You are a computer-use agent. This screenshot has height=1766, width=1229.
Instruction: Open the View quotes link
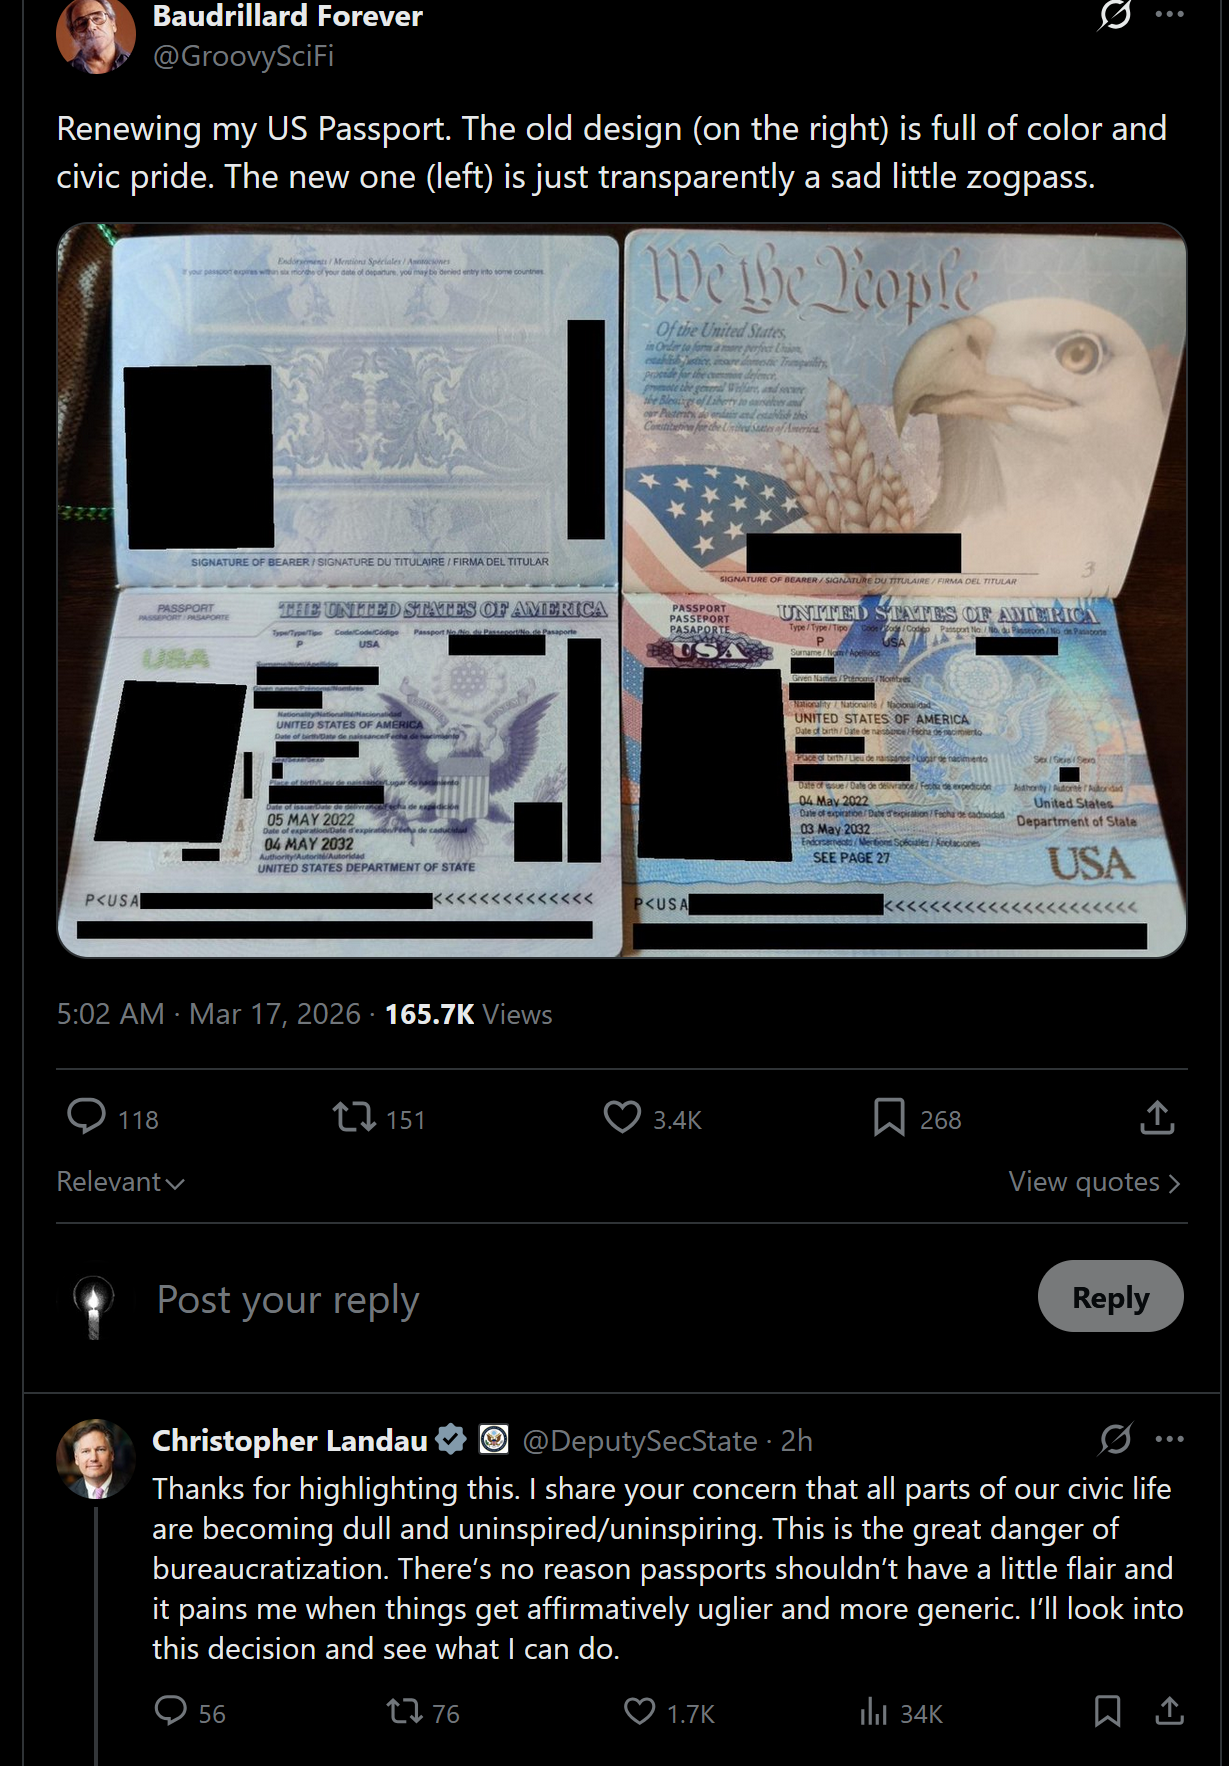[x=1095, y=1182]
